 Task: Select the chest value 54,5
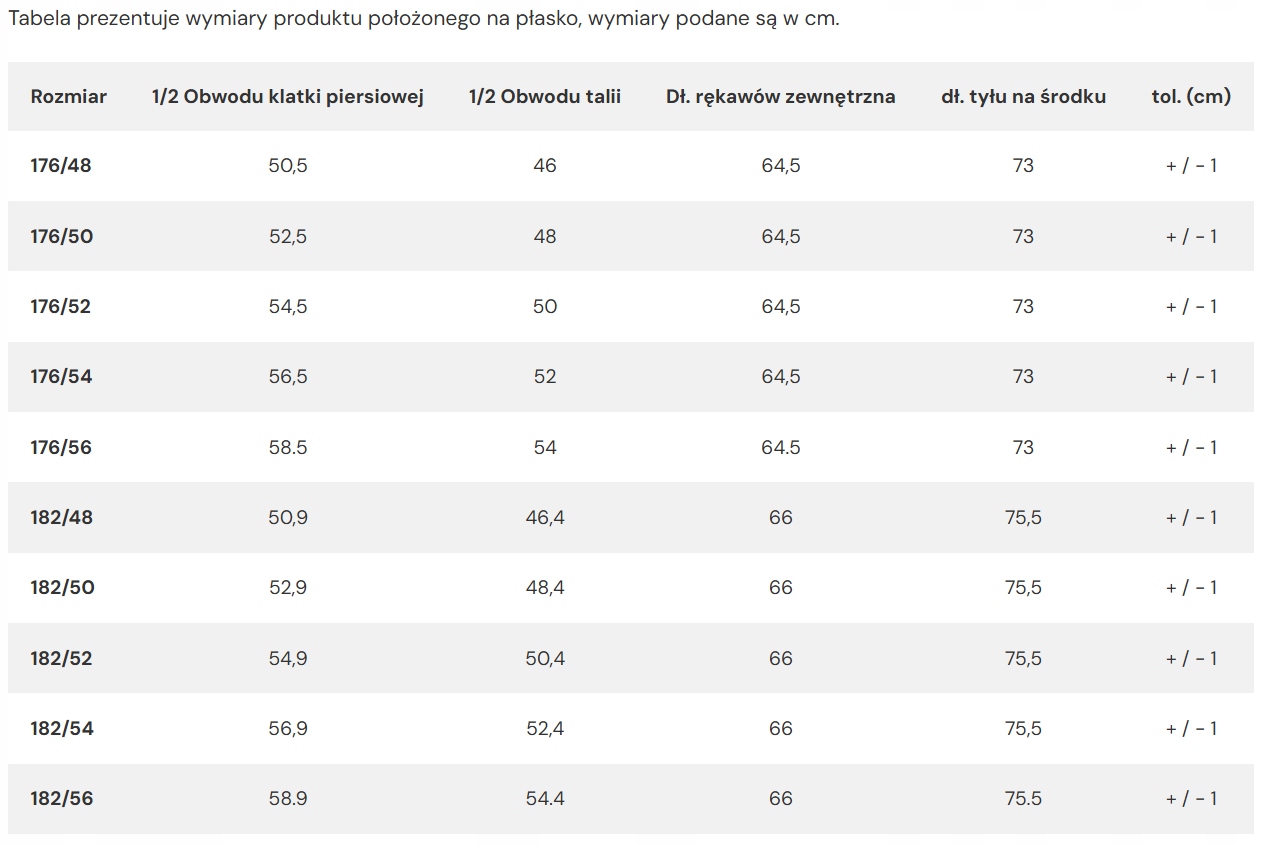[x=288, y=307]
